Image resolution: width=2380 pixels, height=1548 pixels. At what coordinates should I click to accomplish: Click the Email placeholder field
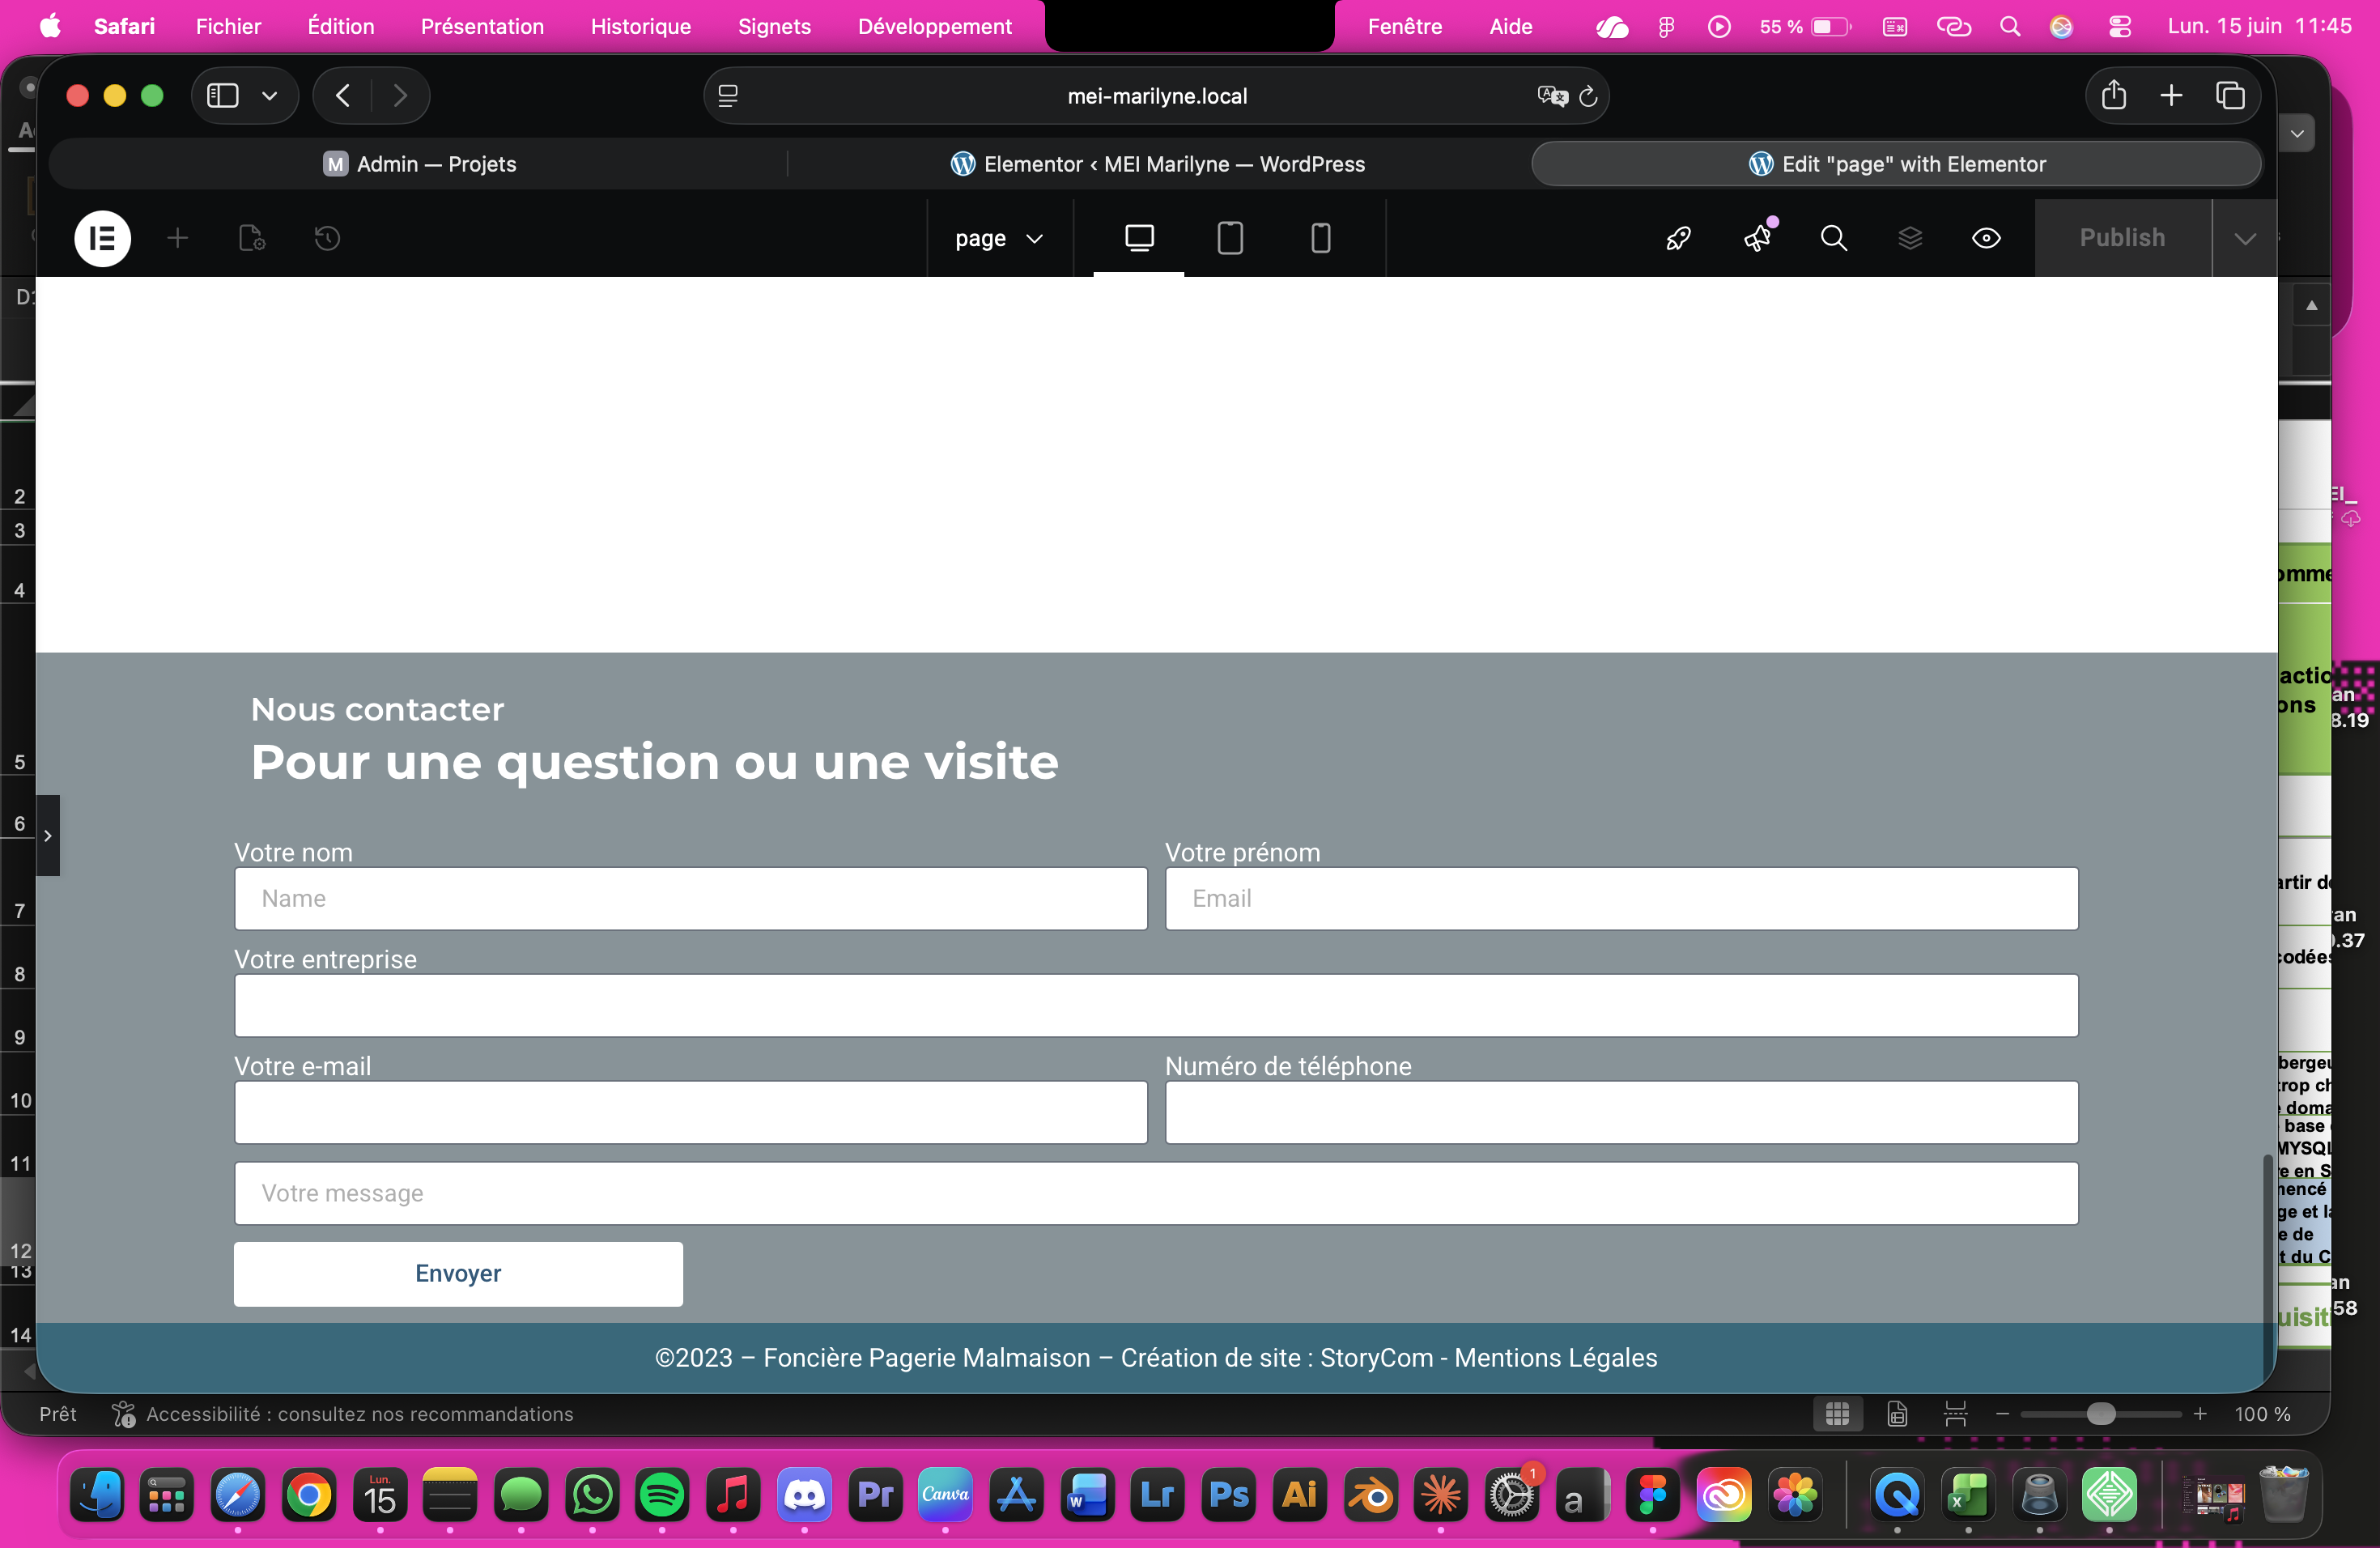(1621, 898)
